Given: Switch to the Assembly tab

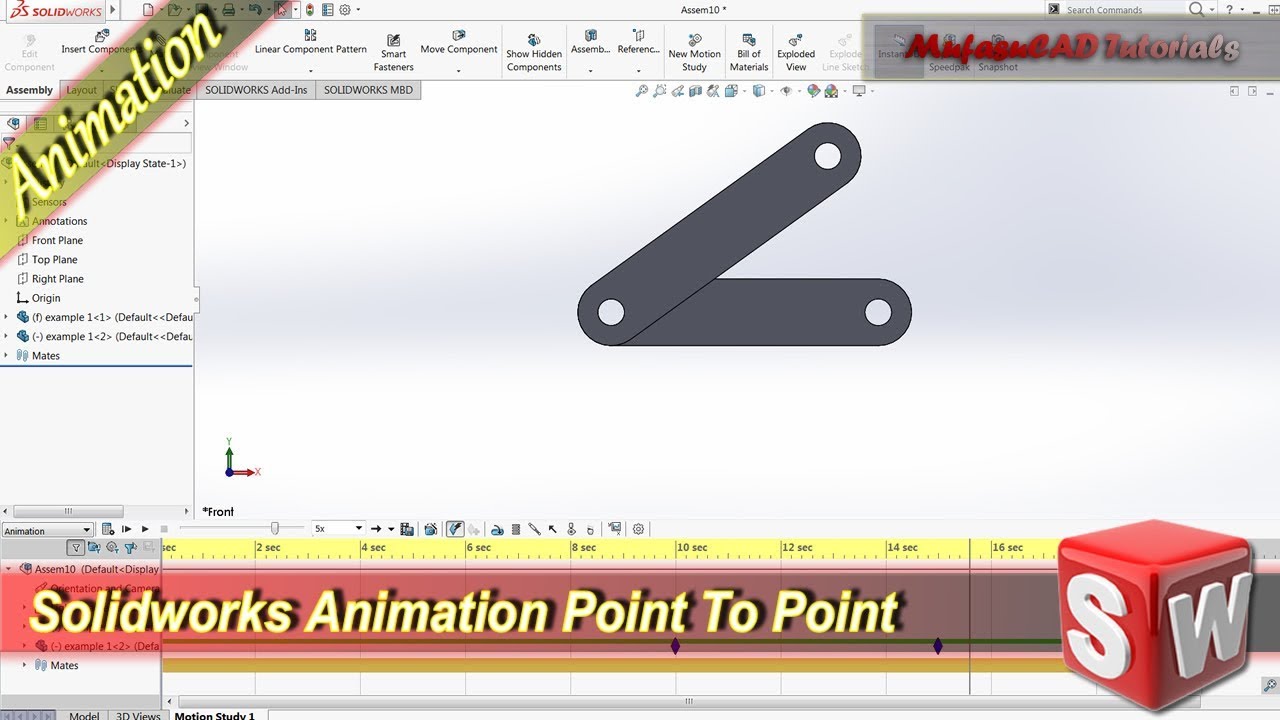Looking at the screenshot, I should click(29, 90).
